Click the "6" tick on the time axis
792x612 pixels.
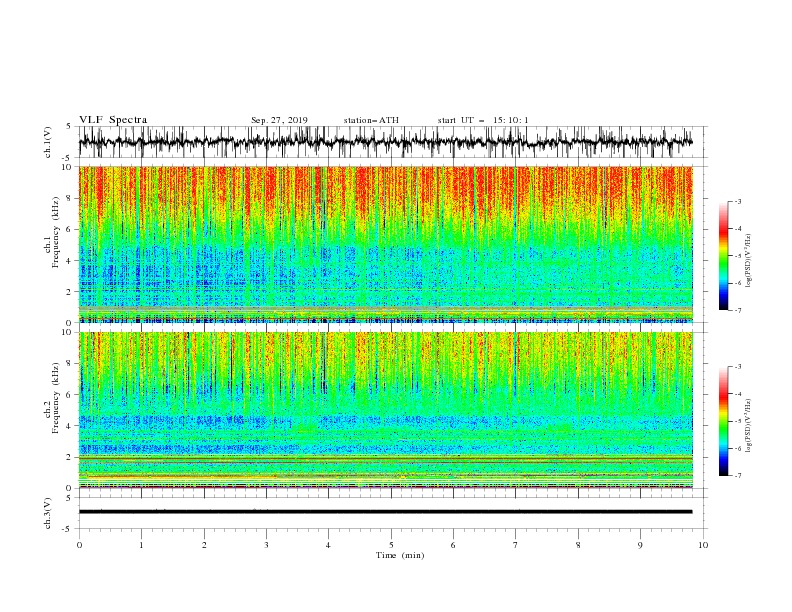pyautogui.click(x=453, y=545)
